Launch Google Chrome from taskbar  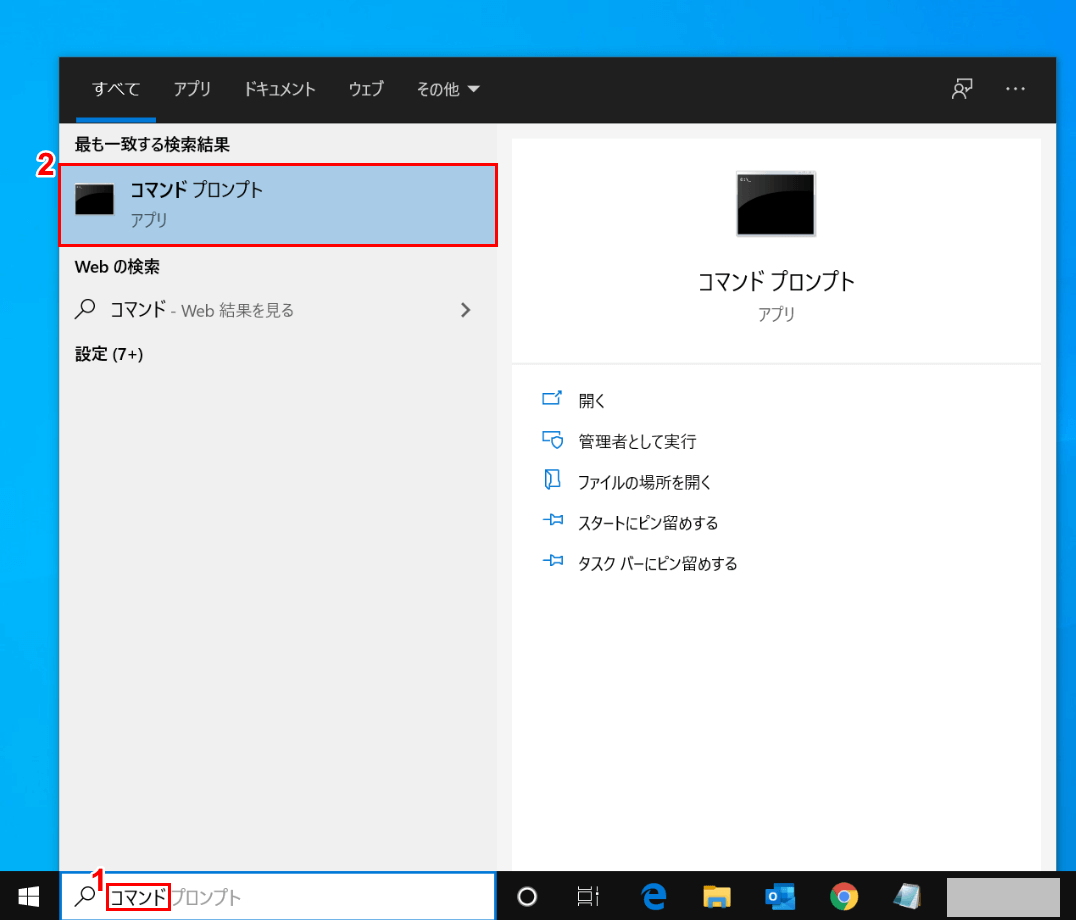[x=843, y=896]
